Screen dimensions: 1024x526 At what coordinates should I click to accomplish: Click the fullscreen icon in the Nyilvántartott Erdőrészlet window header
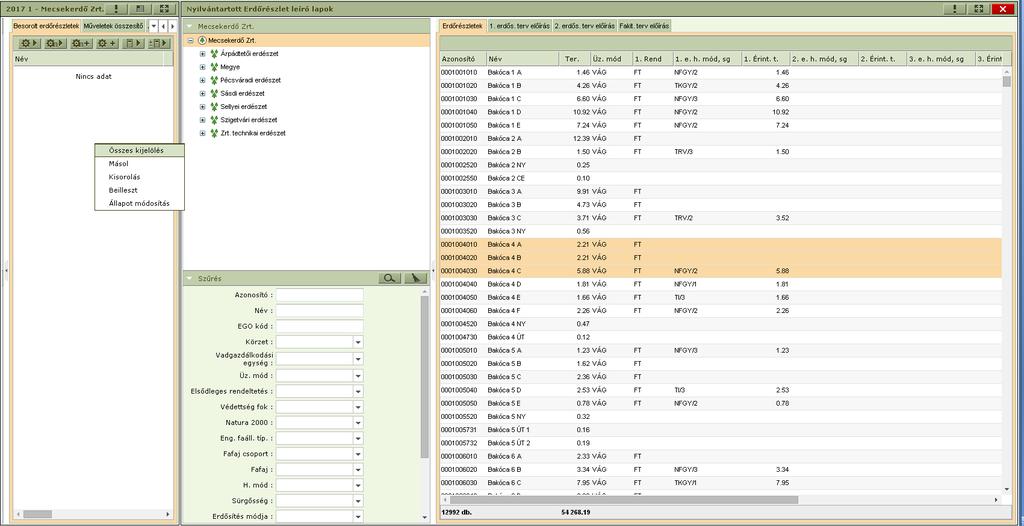coord(978,8)
